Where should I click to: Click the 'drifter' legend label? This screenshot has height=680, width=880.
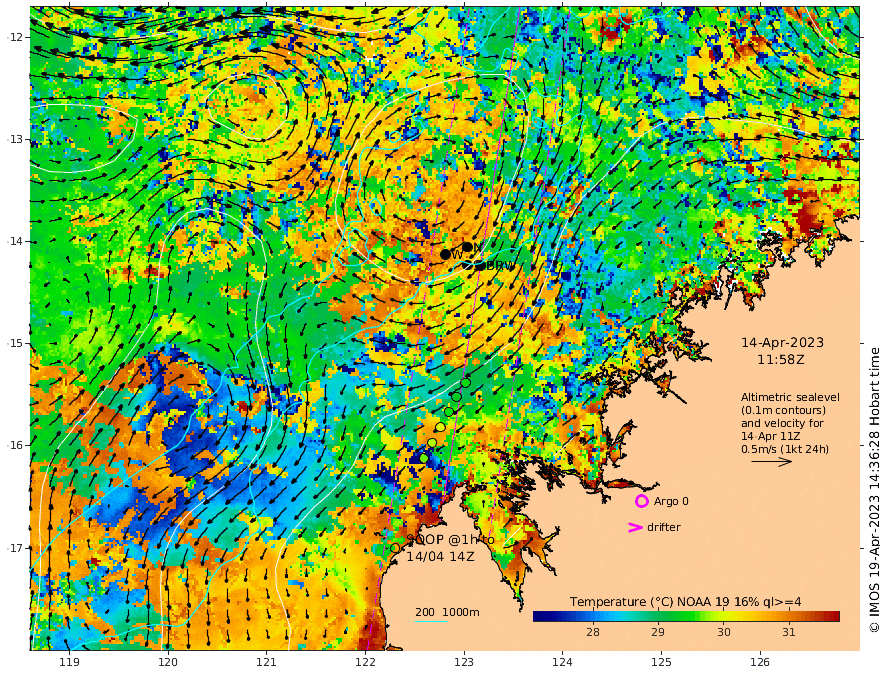click(x=663, y=527)
